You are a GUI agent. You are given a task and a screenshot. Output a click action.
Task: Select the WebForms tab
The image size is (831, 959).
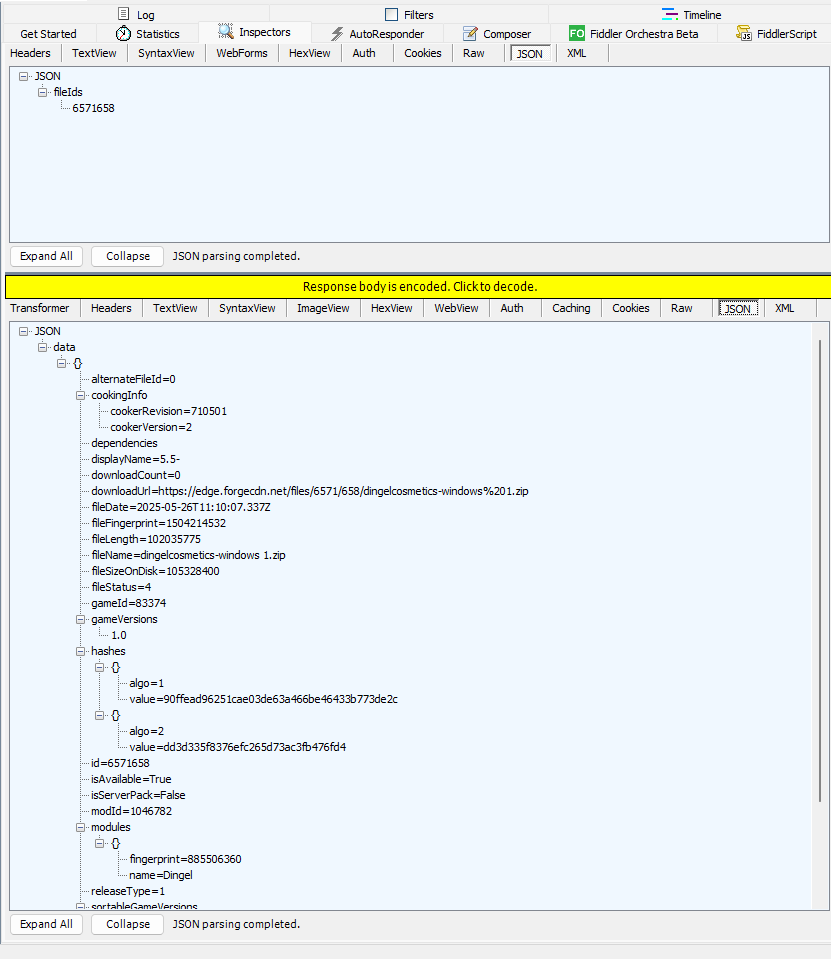(242, 53)
